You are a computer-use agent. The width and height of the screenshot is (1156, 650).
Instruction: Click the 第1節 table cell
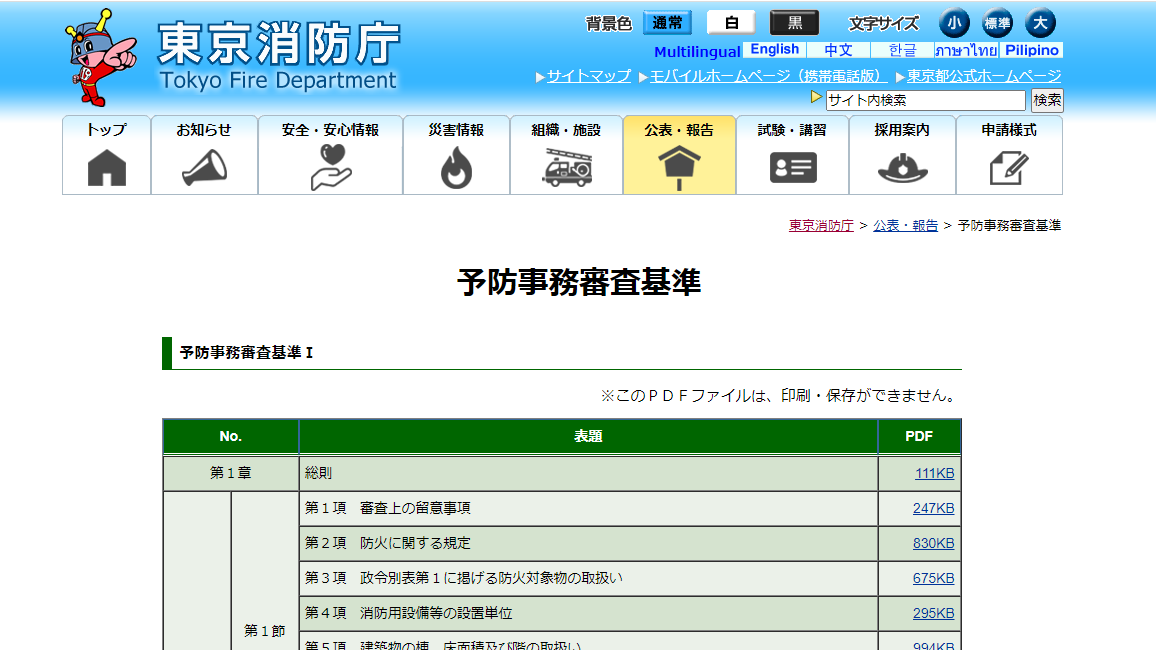pyautogui.click(x=265, y=571)
